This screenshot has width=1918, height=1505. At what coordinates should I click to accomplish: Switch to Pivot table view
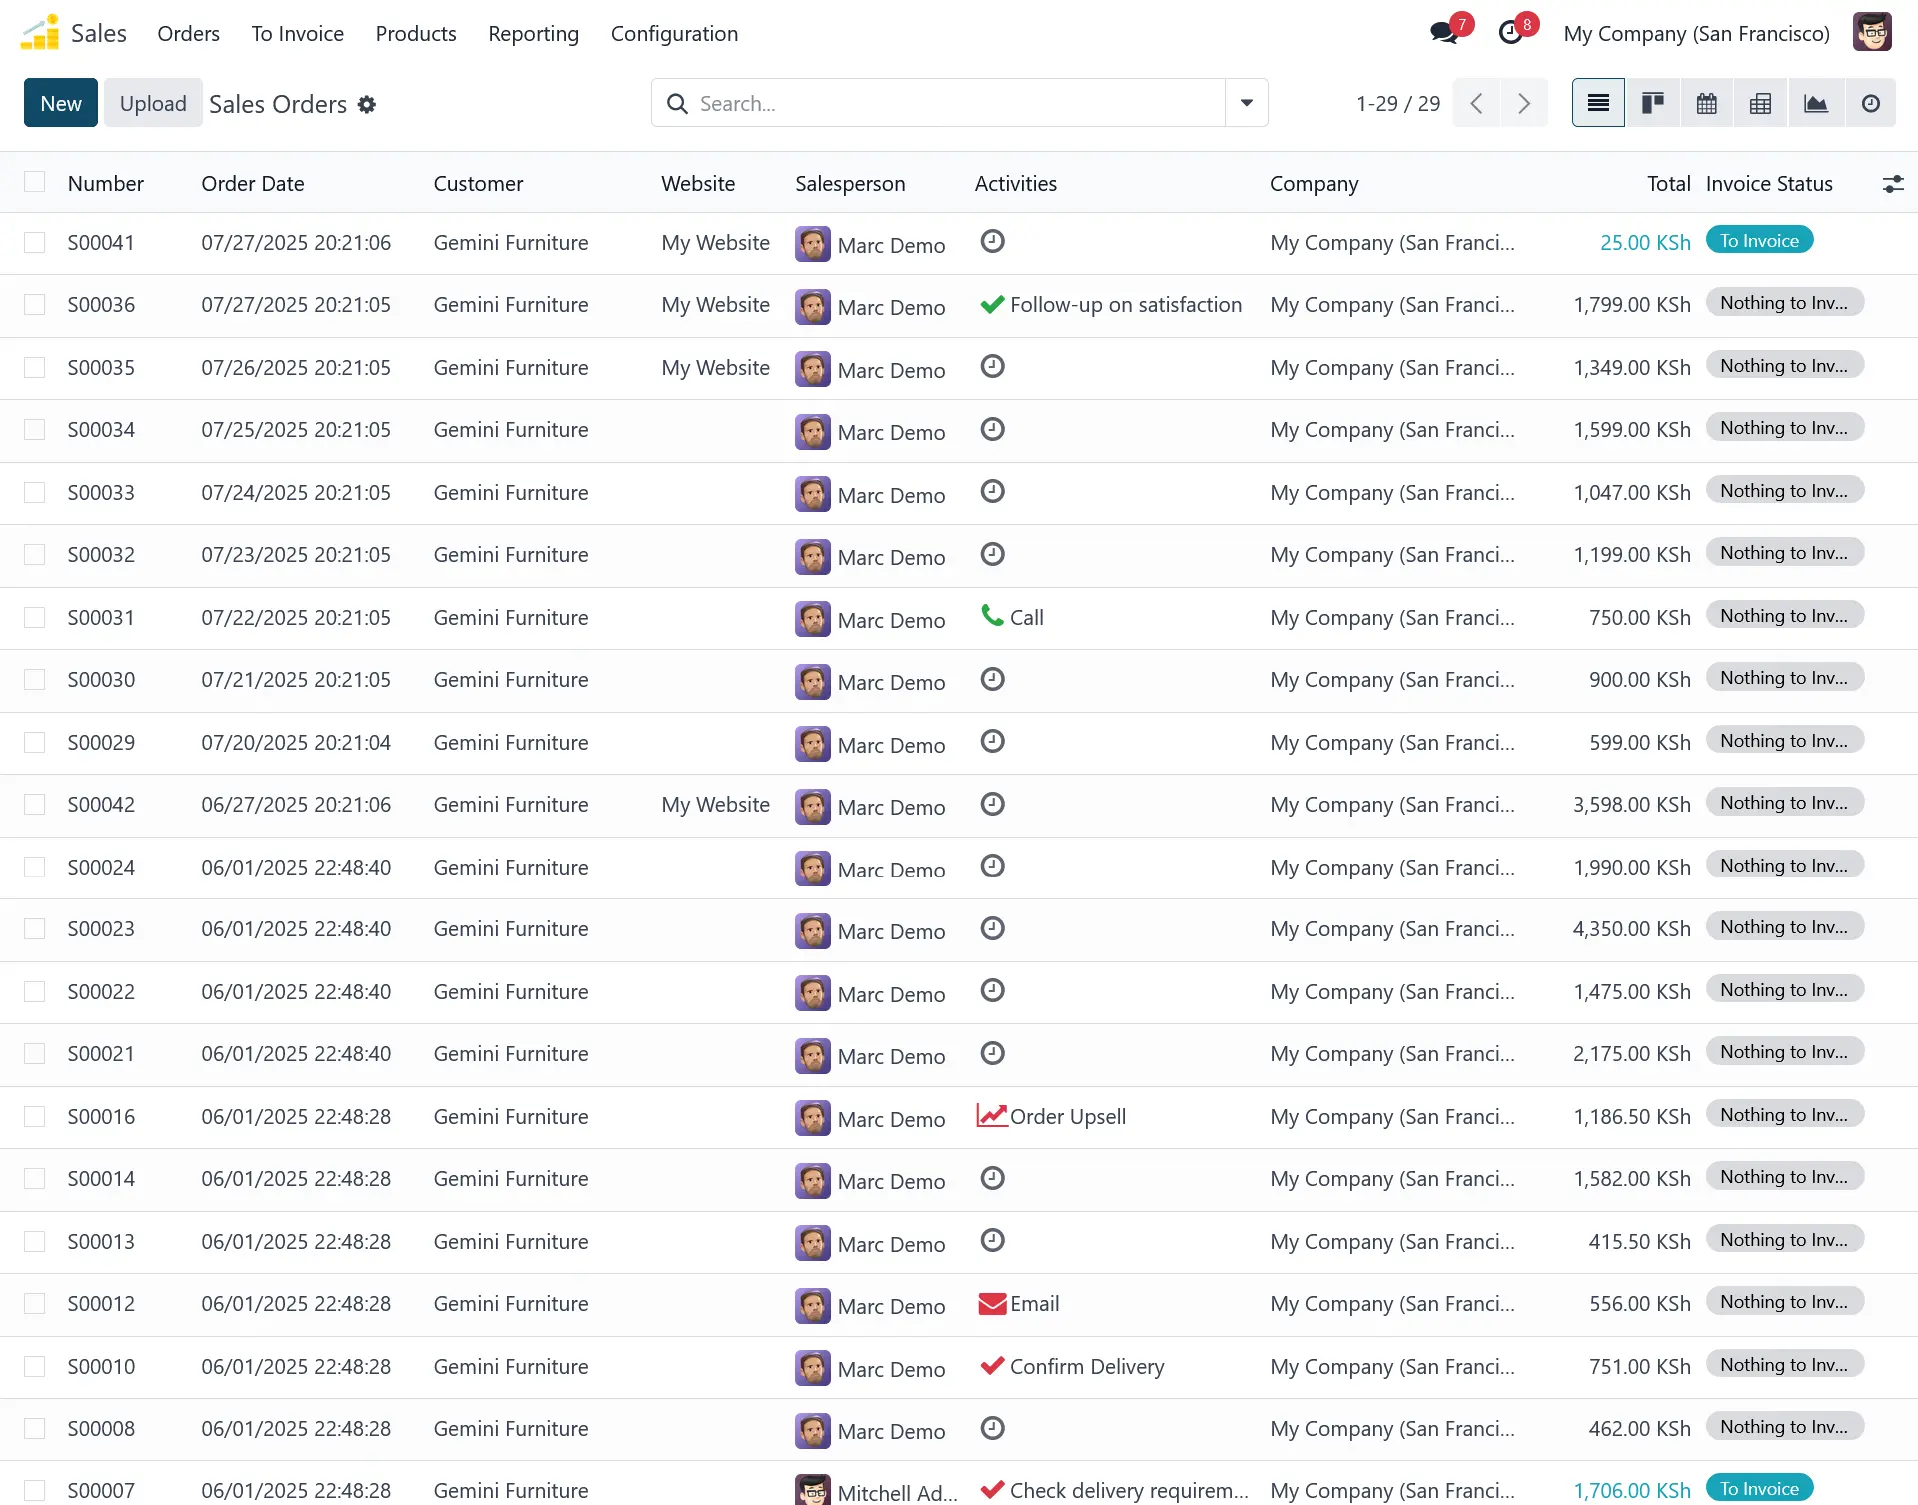pyautogui.click(x=1760, y=103)
